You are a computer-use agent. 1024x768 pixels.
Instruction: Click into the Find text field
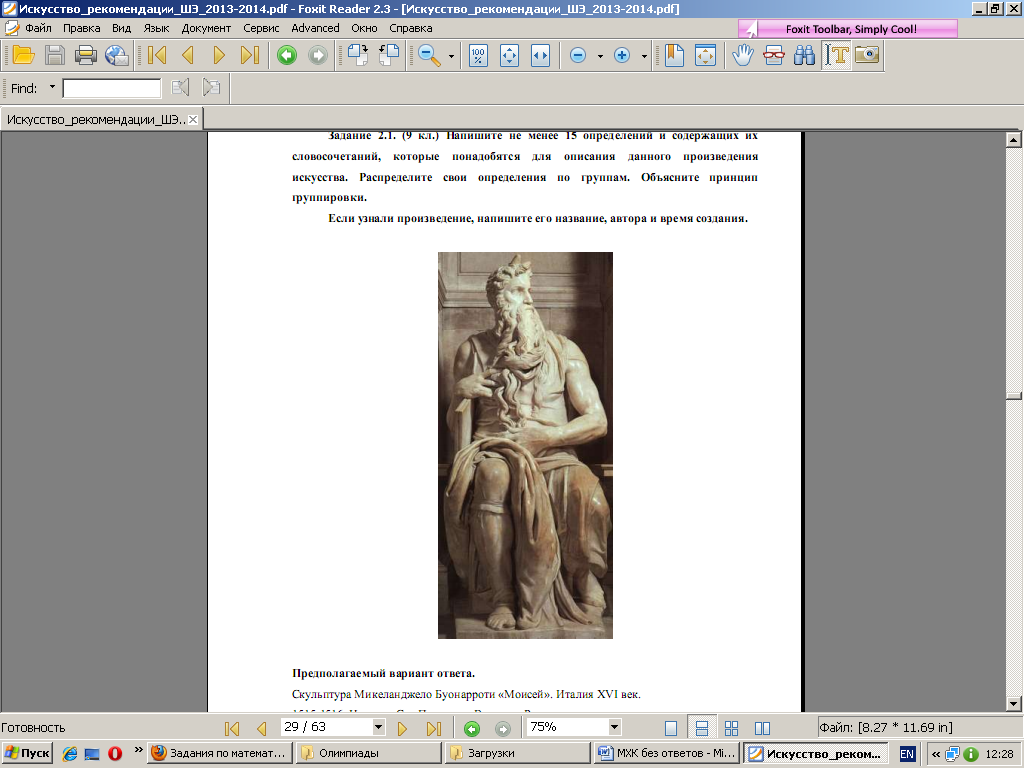pyautogui.click(x=112, y=88)
